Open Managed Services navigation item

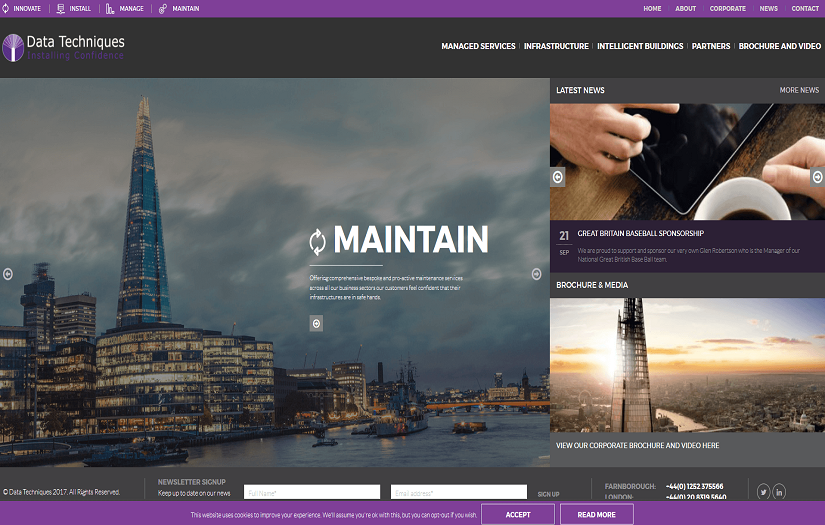tap(478, 46)
